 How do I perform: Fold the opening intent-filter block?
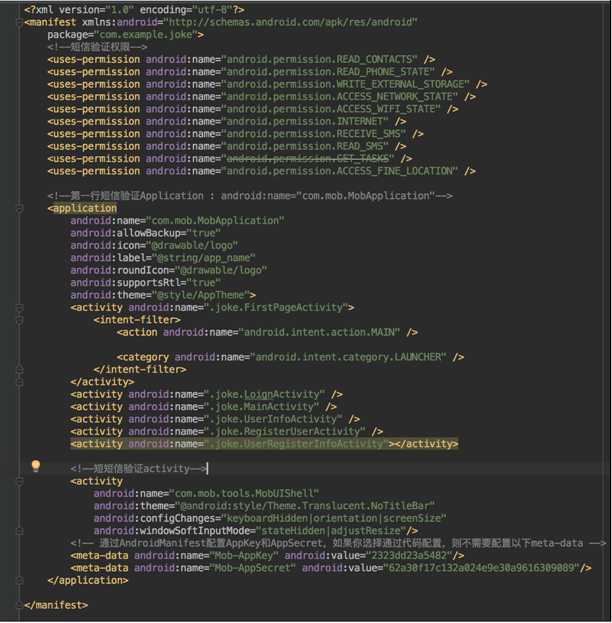coord(19,320)
